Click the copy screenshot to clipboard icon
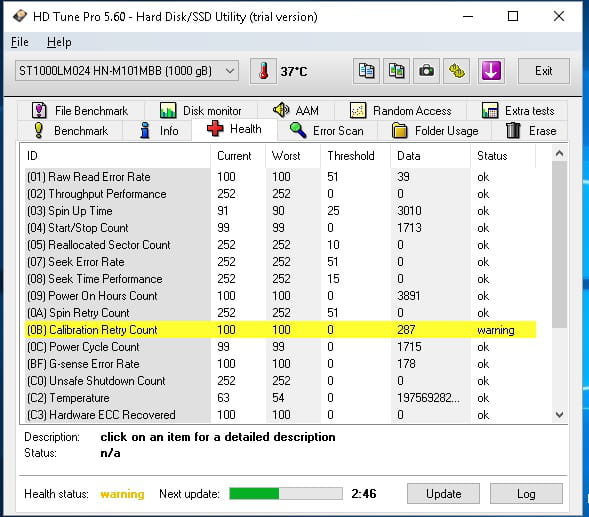The image size is (589, 517). pyautogui.click(x=396, y=71)
